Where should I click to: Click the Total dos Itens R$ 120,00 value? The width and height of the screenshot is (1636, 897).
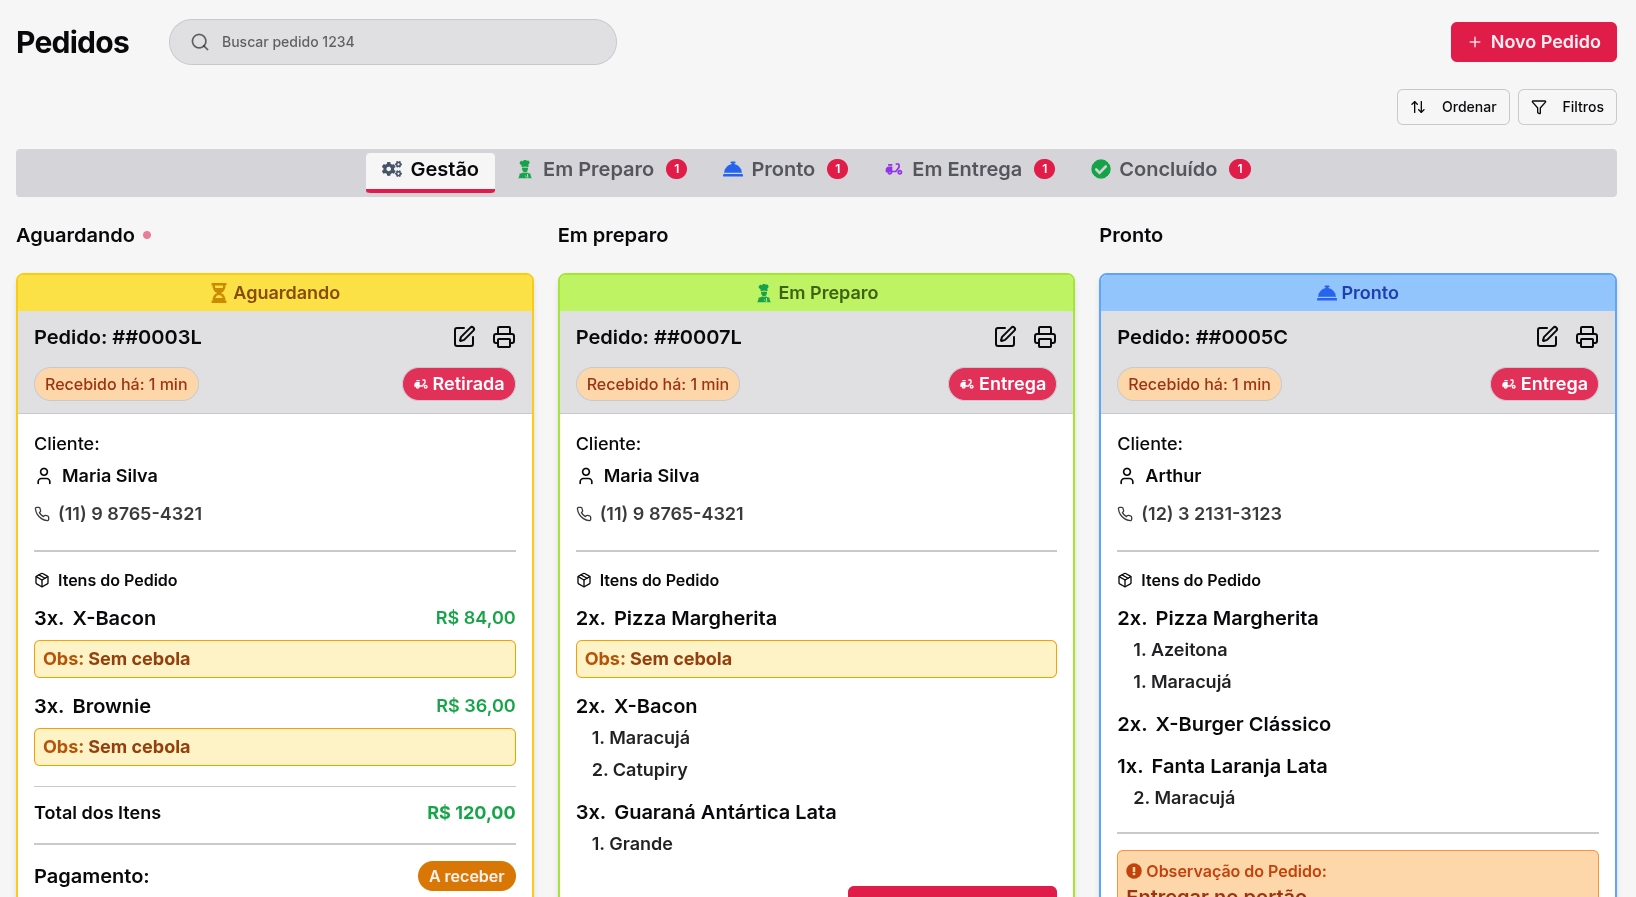(471, 813)
